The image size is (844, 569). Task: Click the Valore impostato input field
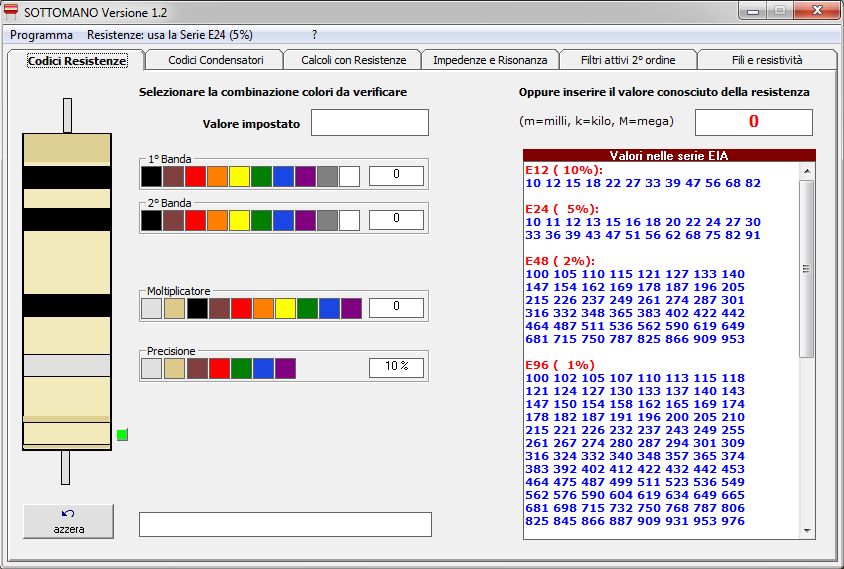tap(369, 123)
